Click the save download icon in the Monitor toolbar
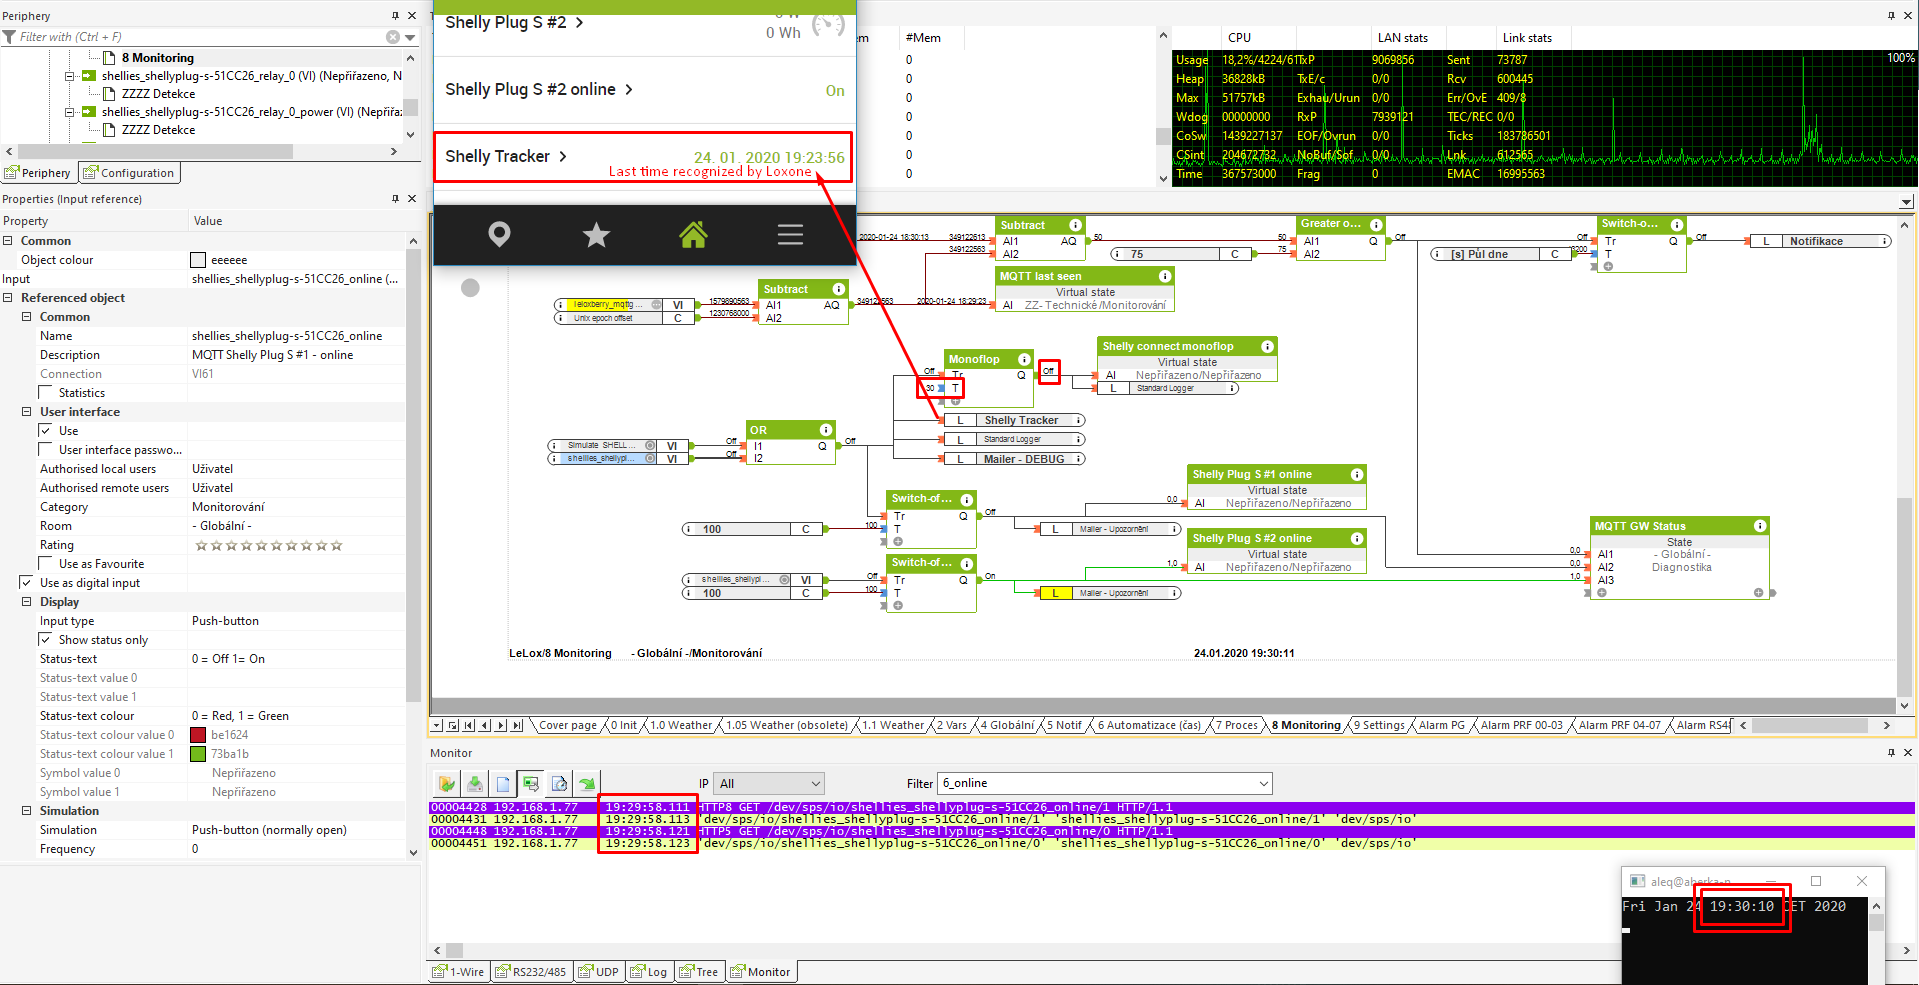This screenshot has width=1919, height=985. coord(475,784)
